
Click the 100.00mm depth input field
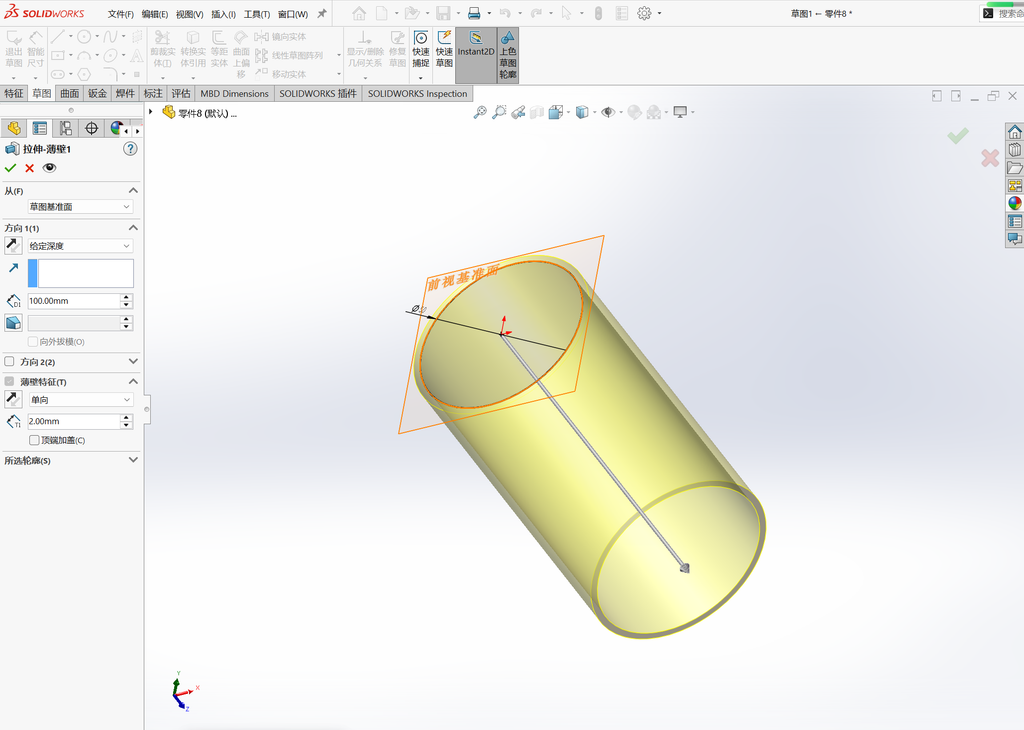pyautogui.click(x=73, y=301)
